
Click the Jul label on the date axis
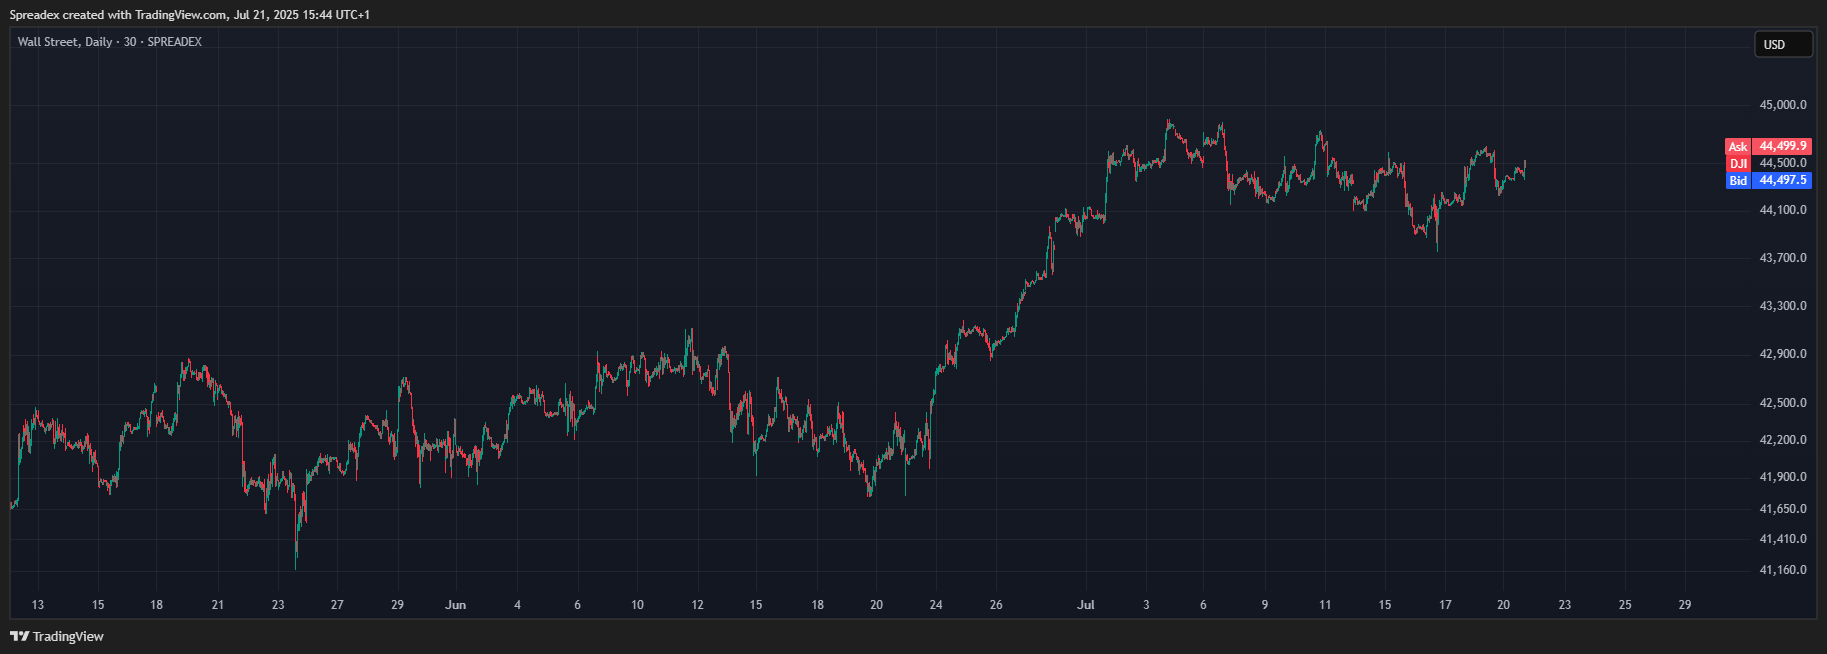1086,605
